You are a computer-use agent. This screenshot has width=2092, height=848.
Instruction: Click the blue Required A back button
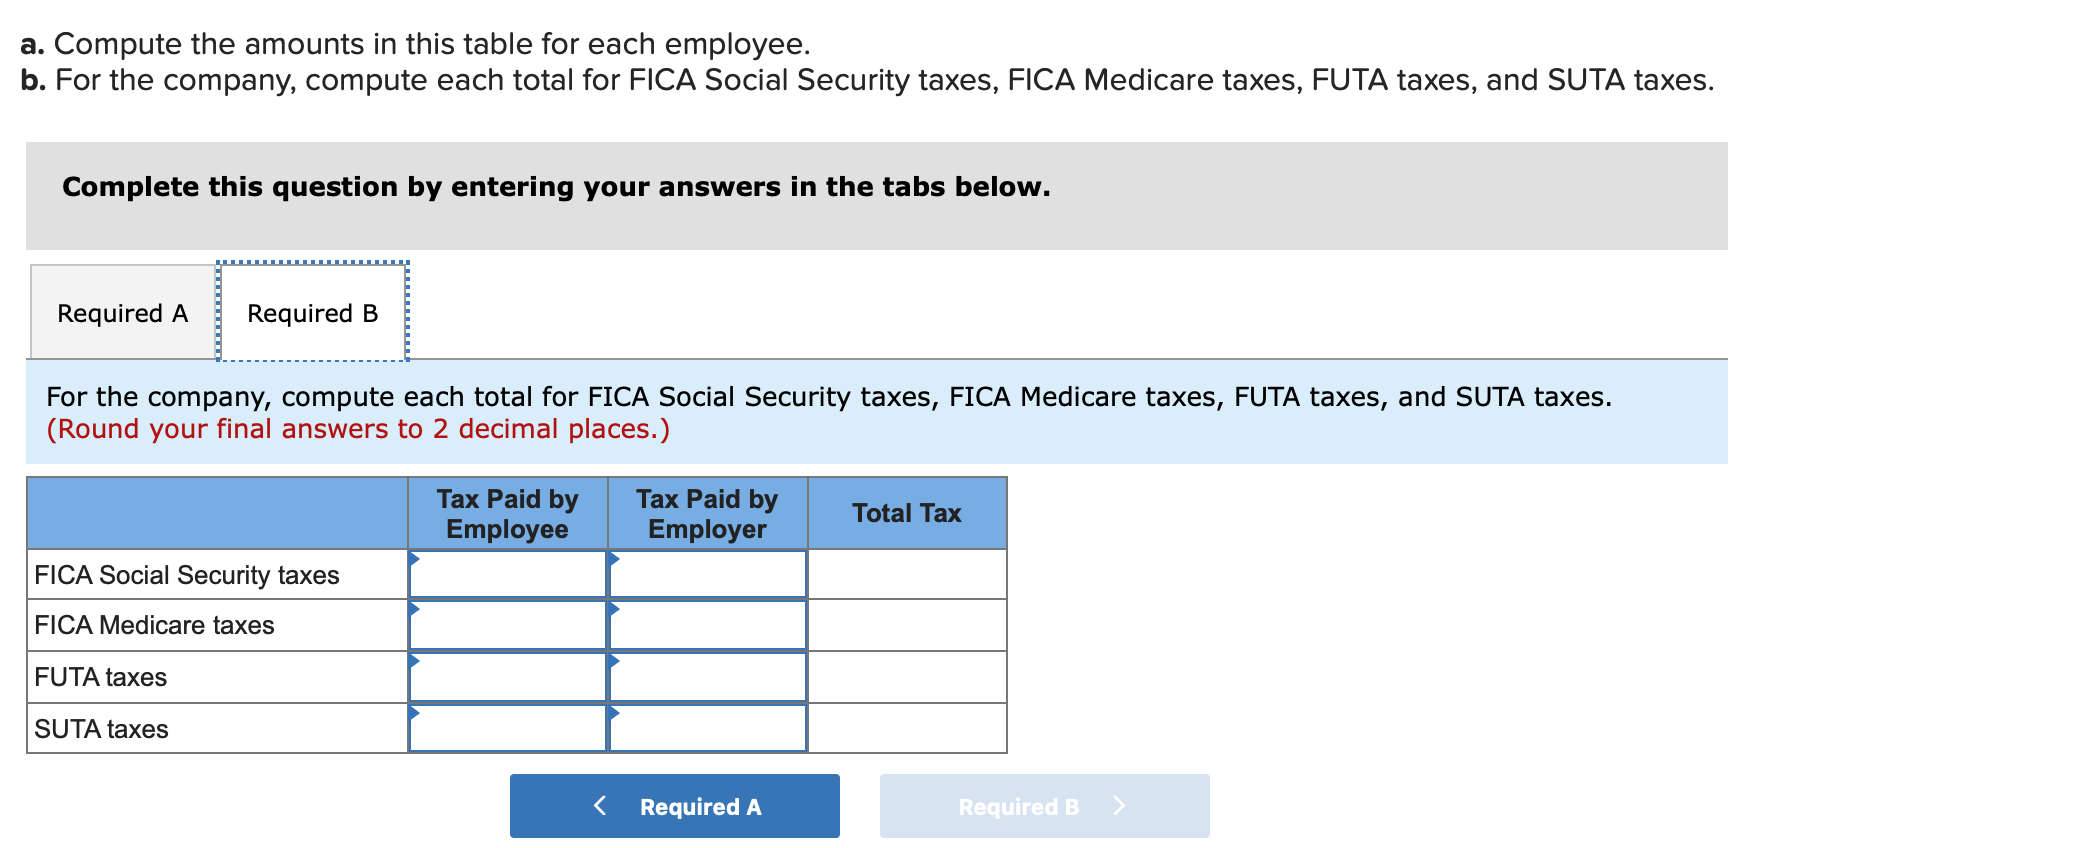click(674, 806)
